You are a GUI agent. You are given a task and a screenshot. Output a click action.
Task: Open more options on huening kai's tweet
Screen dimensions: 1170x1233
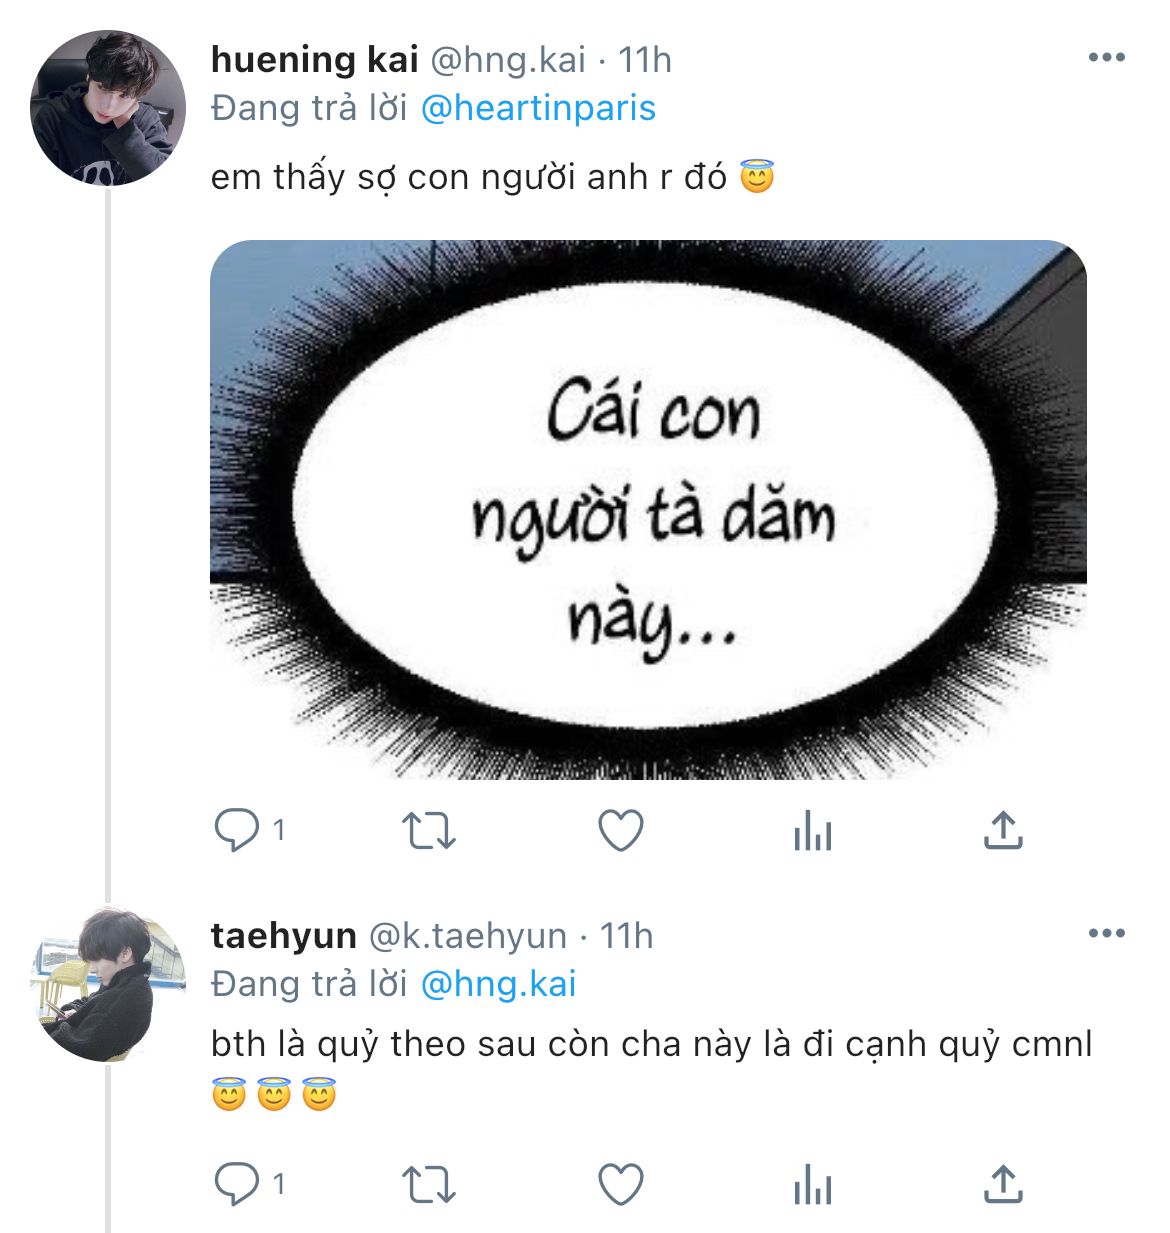(x=1106, y=58)
